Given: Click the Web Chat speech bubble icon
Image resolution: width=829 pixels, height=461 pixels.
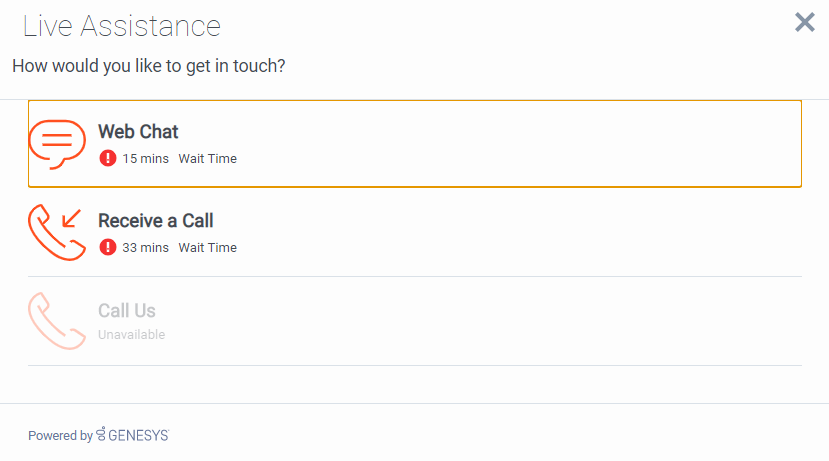Looking at the screenshot, I should click(57, 144).
